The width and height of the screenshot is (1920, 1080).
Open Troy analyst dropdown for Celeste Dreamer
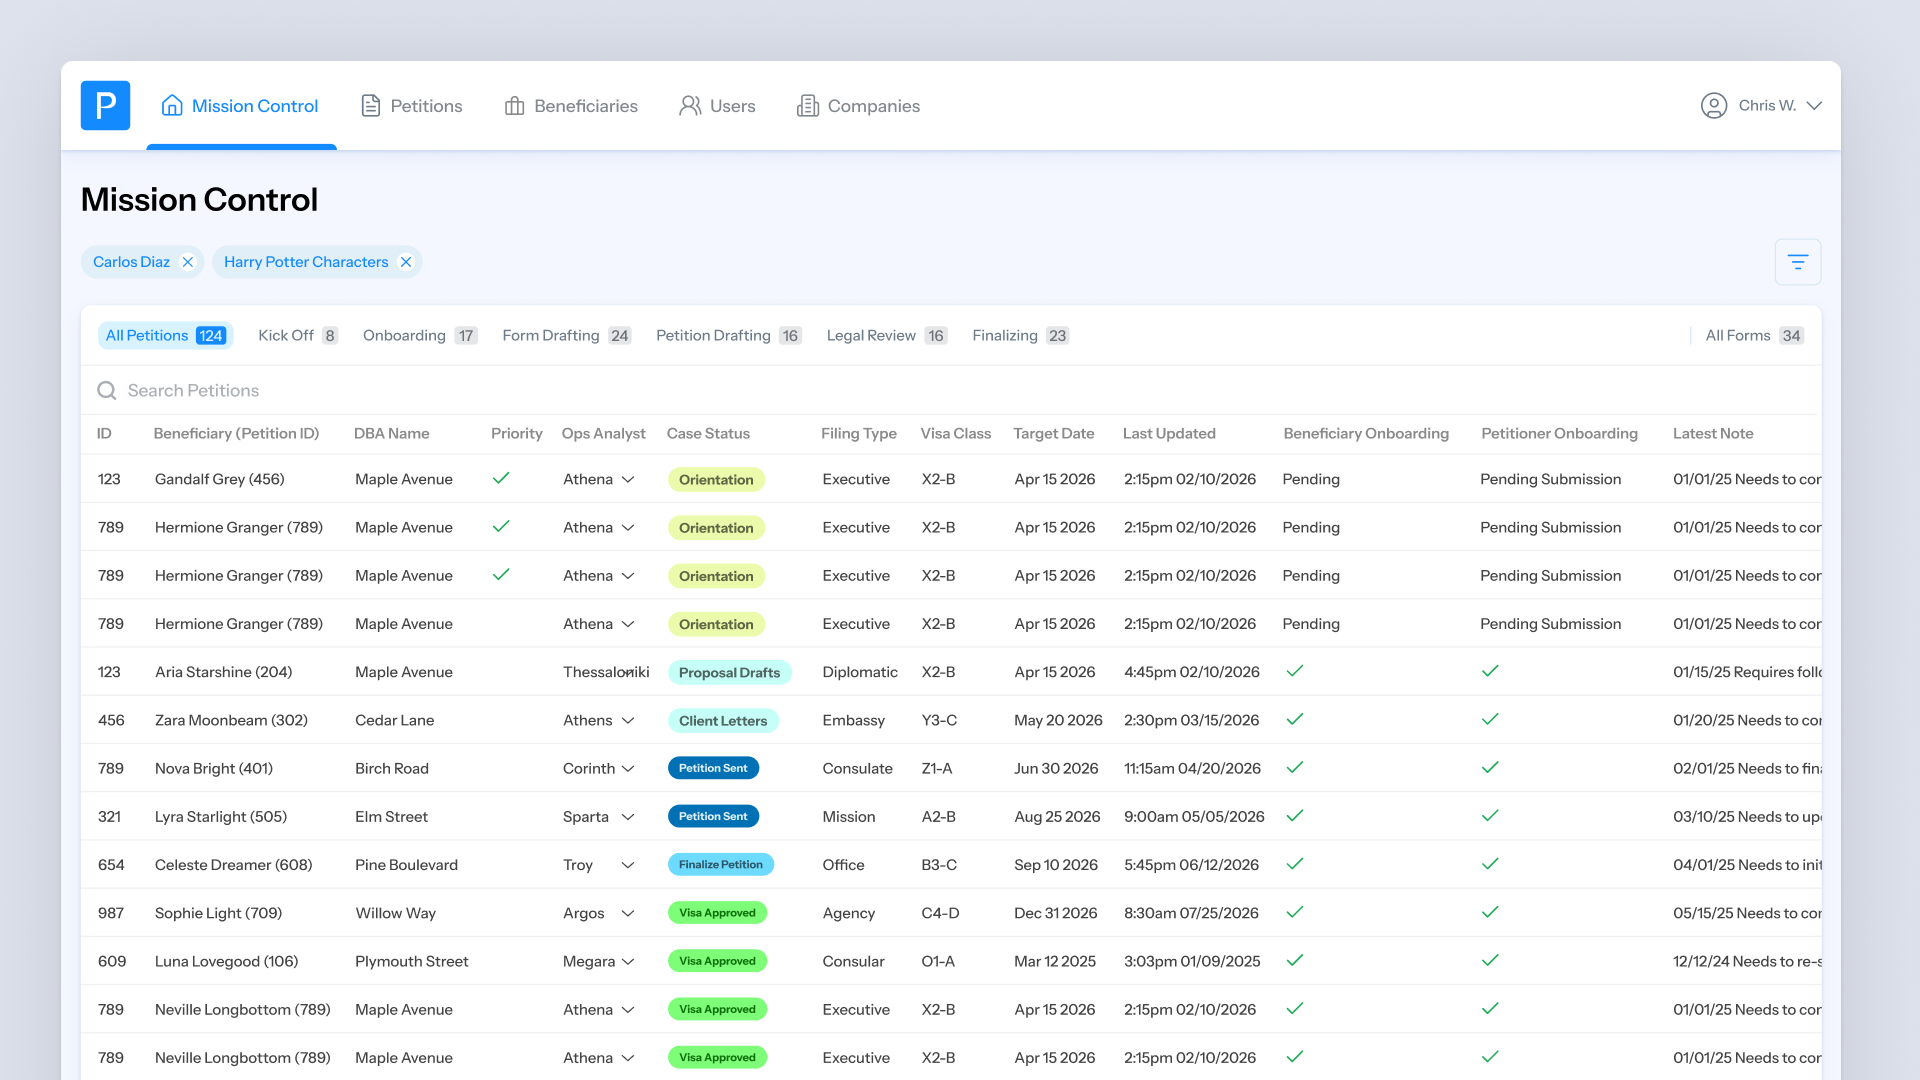pos(628,865)
